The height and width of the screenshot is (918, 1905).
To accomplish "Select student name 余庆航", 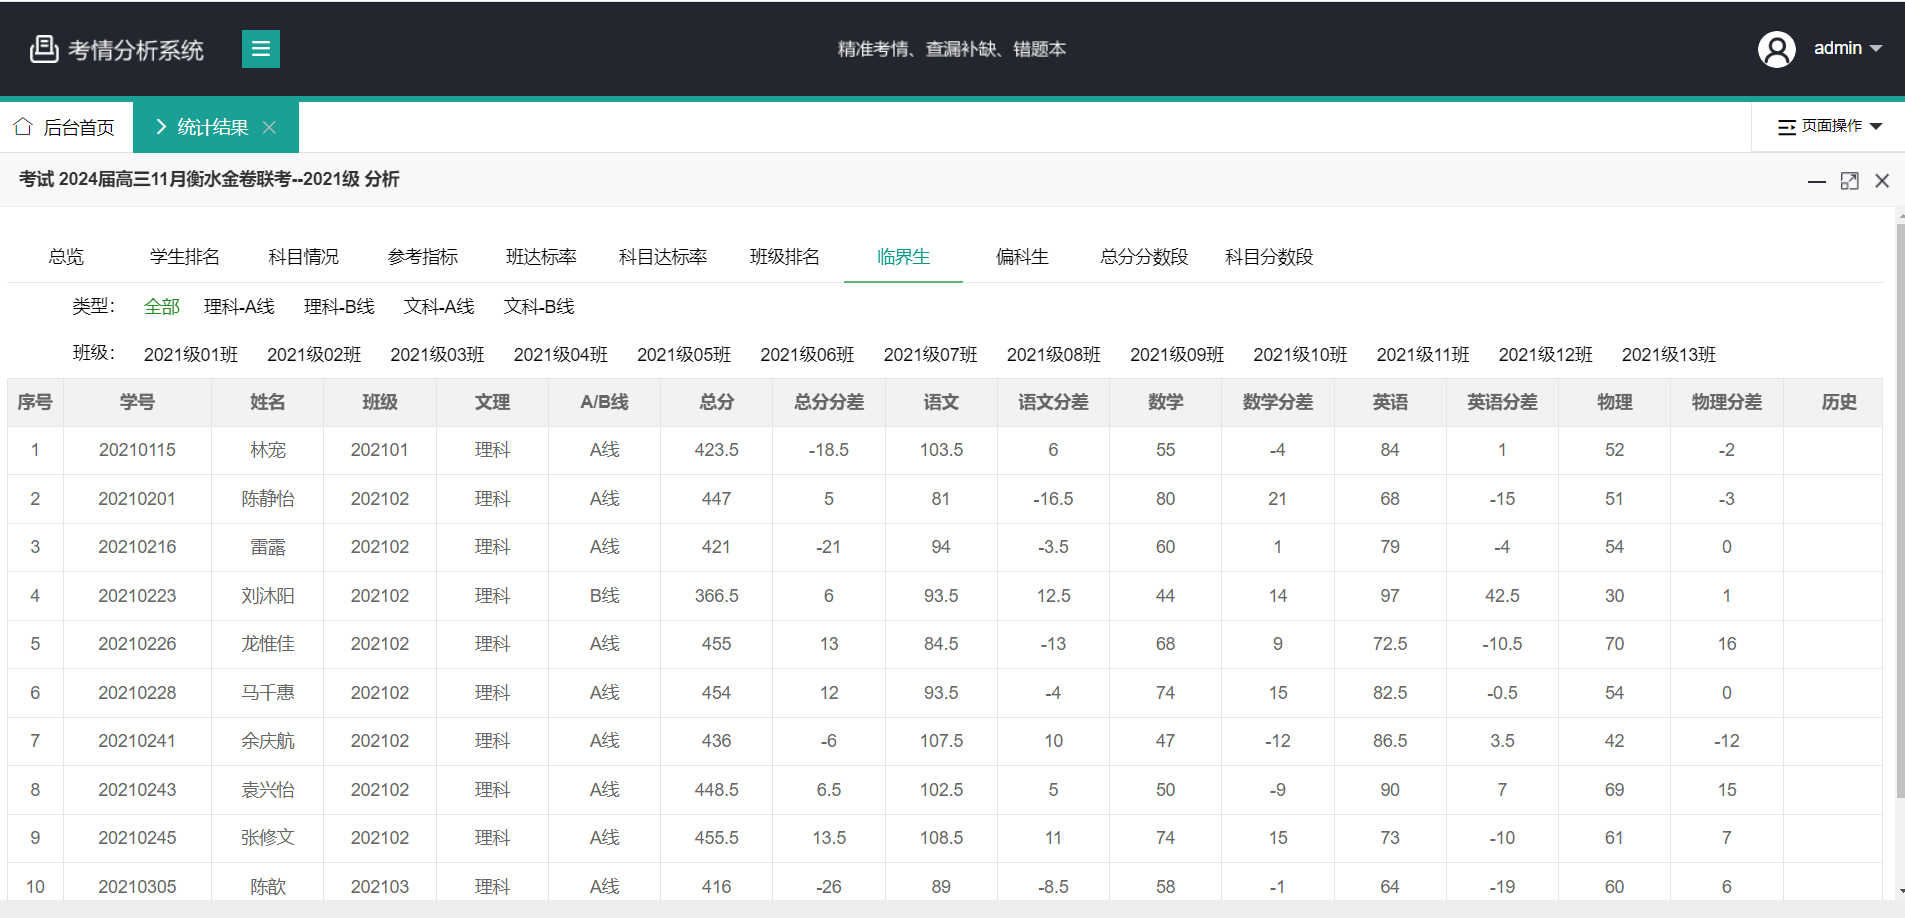I will pos(268,741).
